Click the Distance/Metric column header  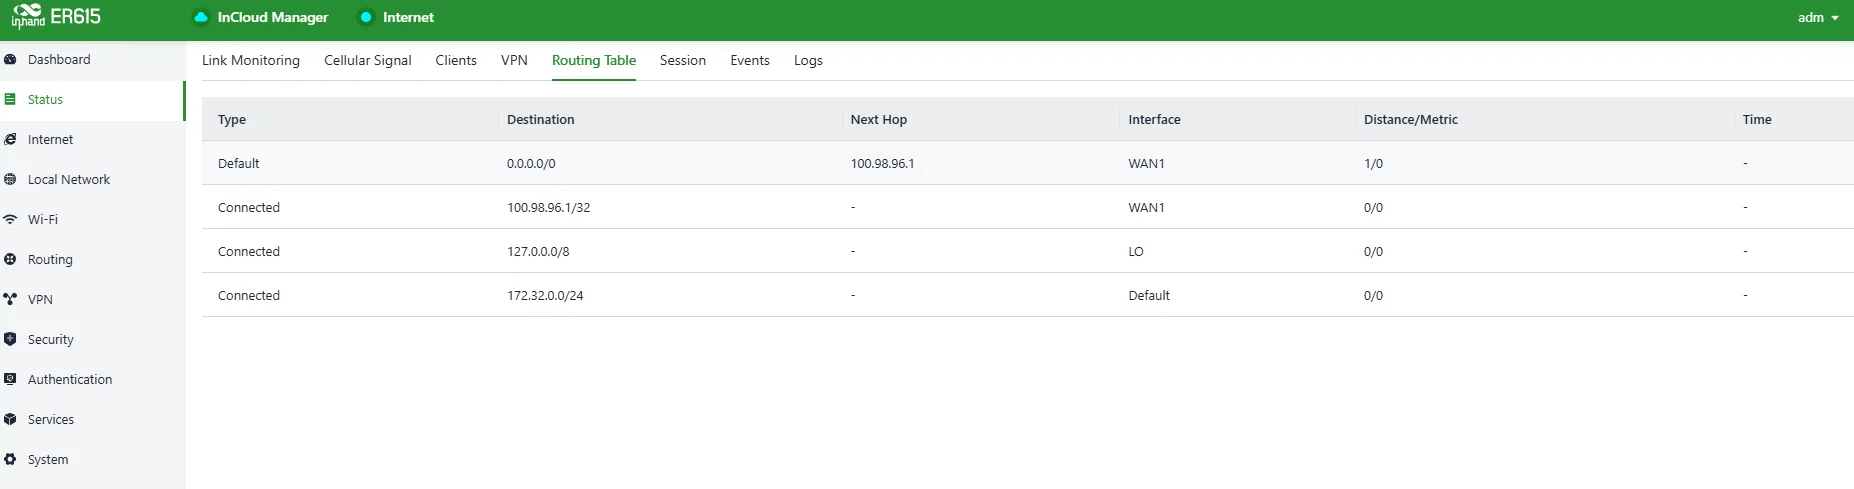1411,119
